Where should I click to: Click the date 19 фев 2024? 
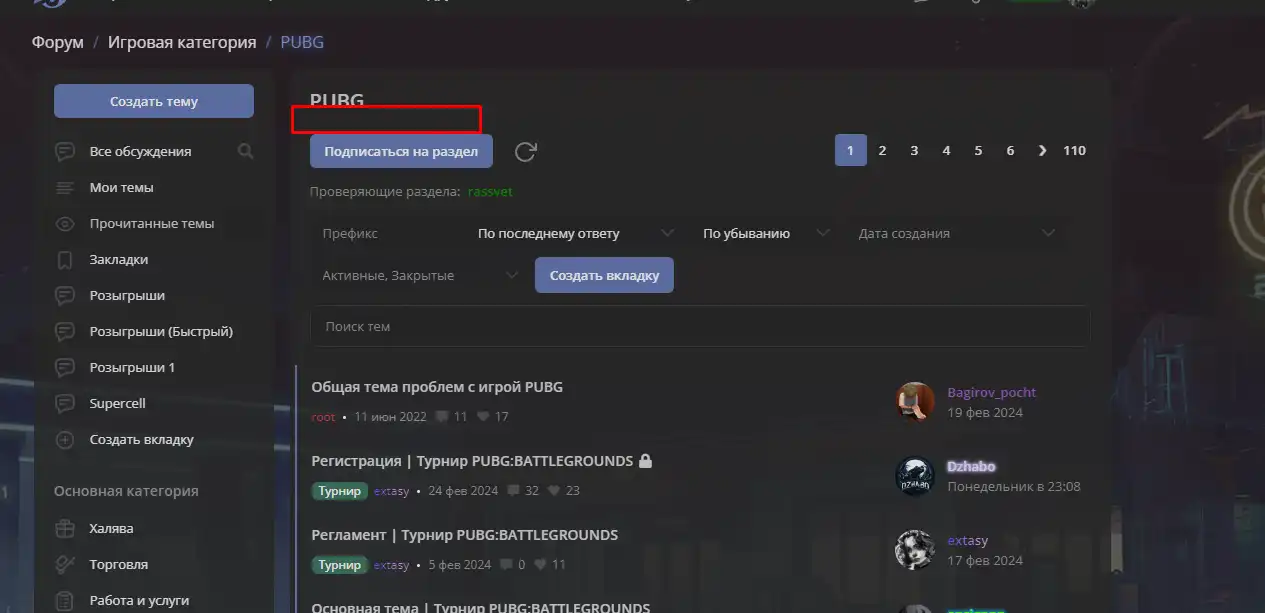pyautogui.click(x=985, y=412)
